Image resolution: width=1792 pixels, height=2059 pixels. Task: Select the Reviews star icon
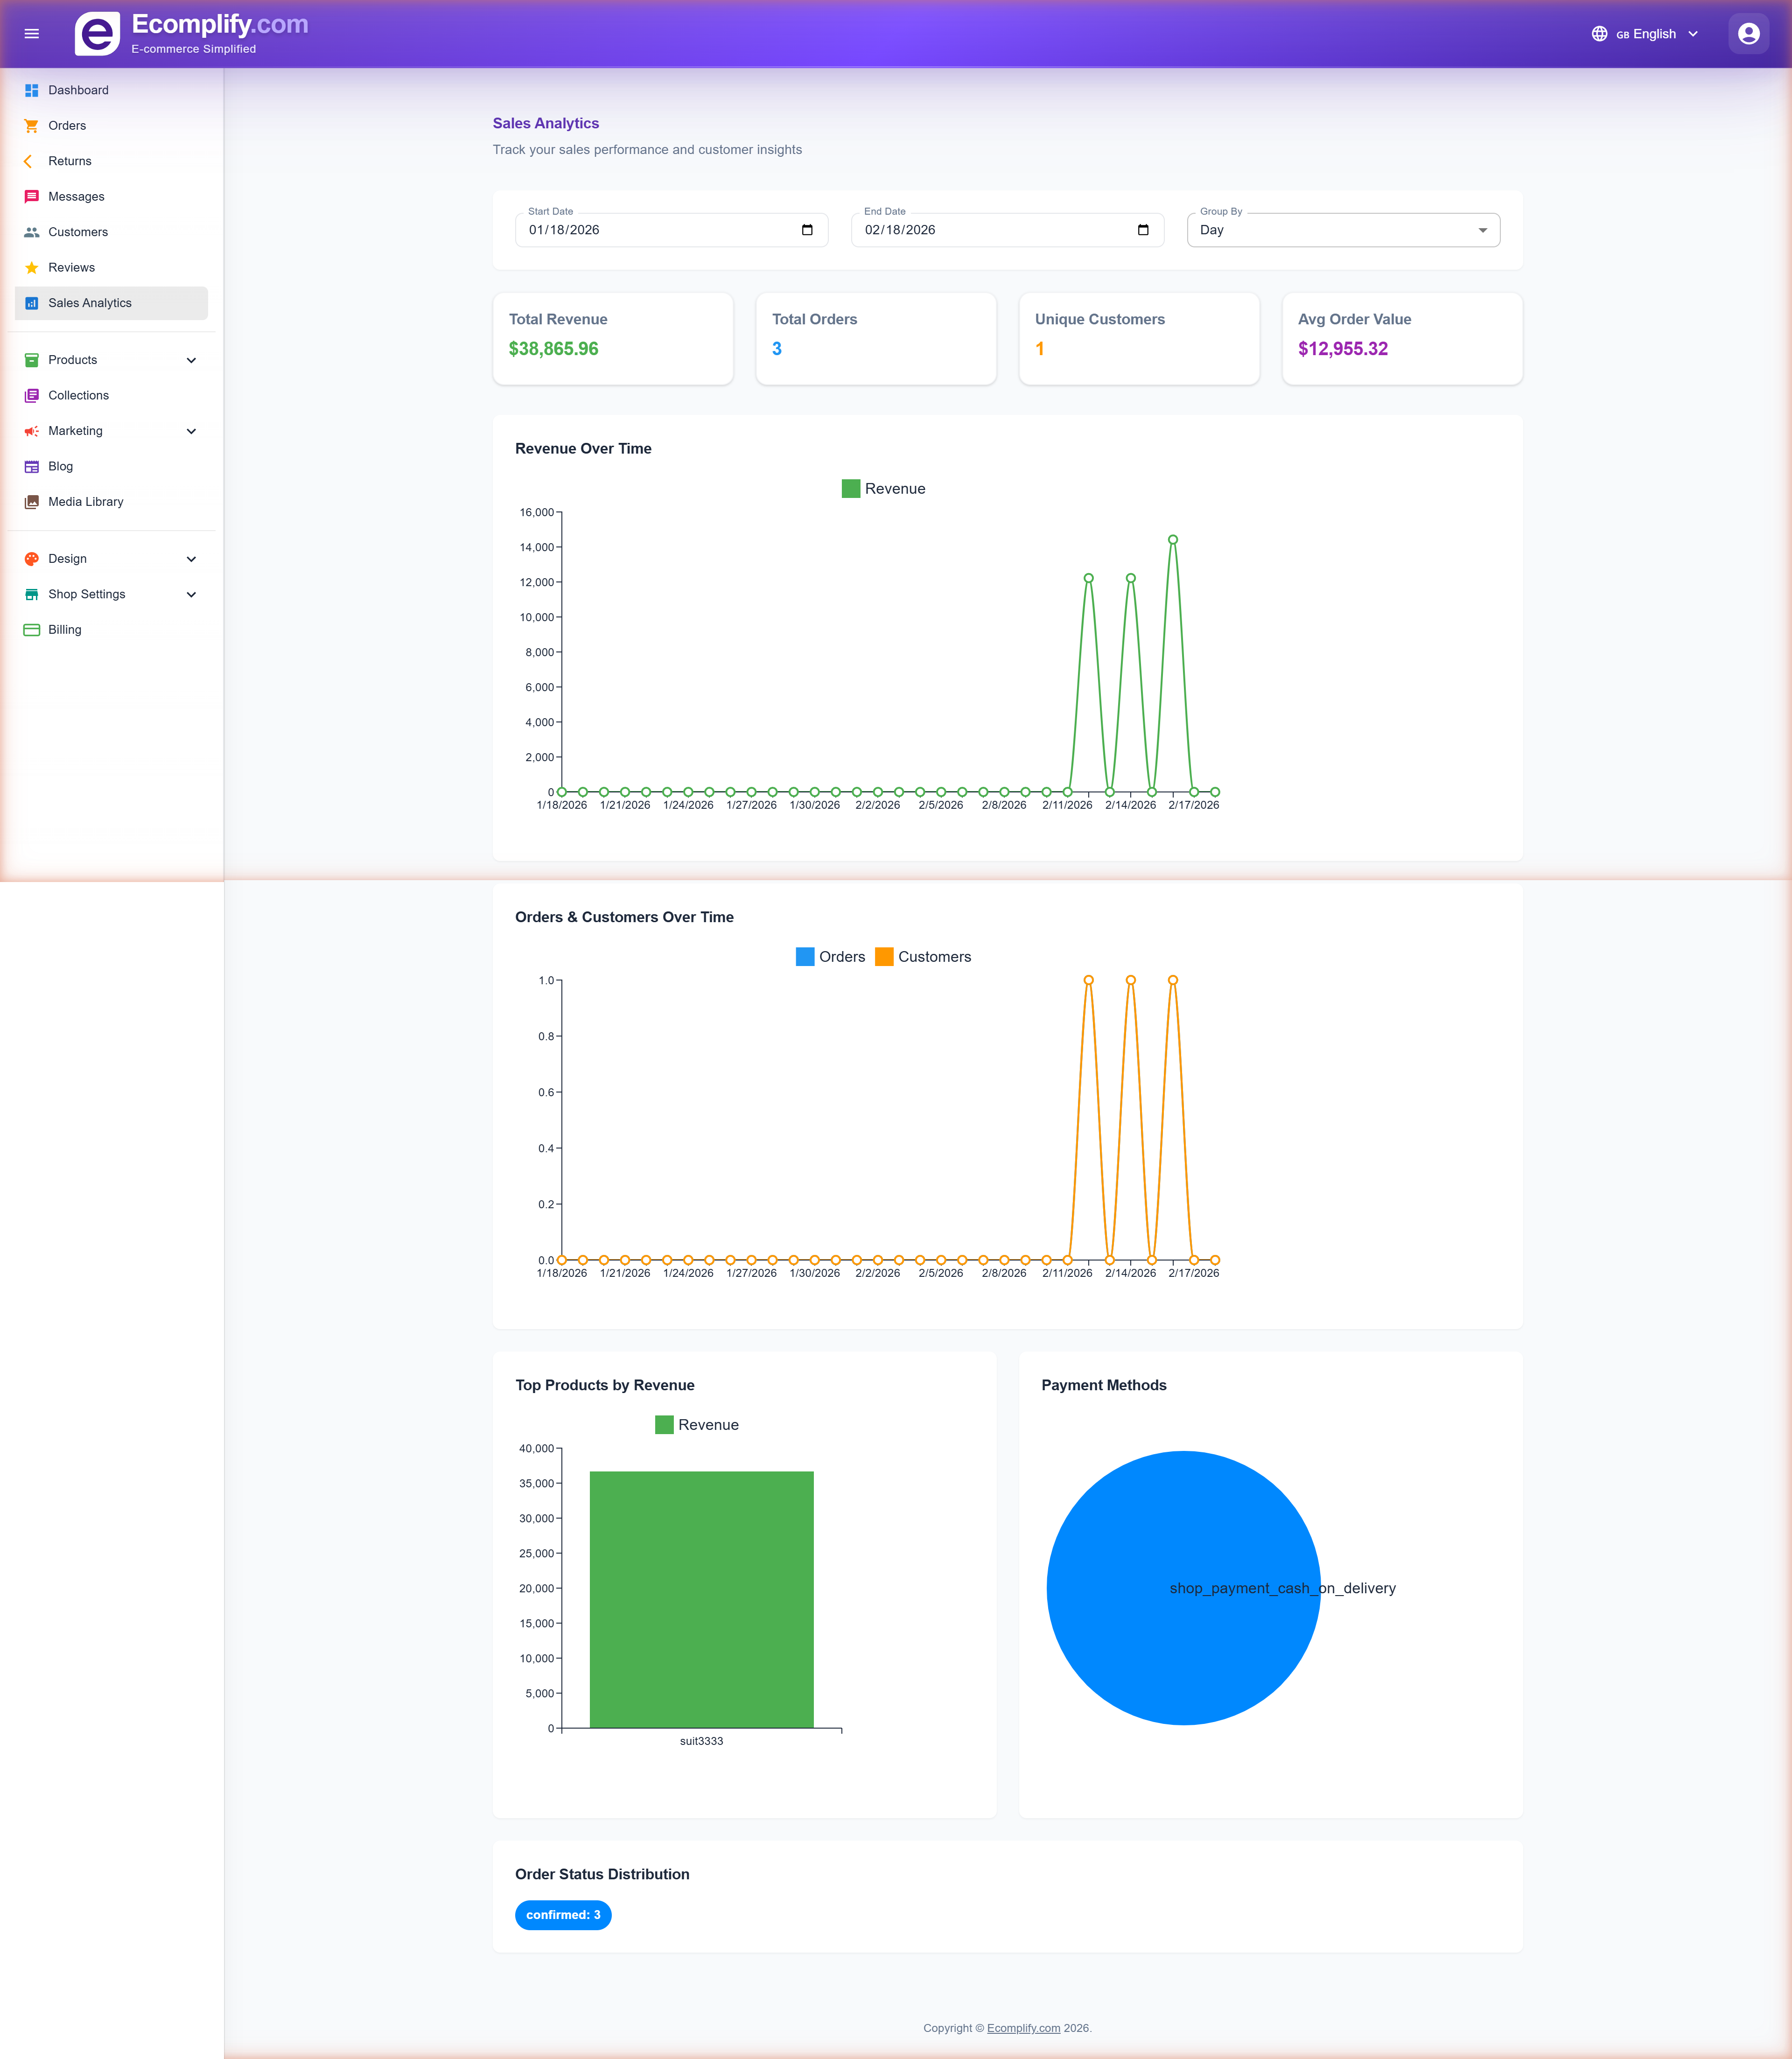(31, 267)
